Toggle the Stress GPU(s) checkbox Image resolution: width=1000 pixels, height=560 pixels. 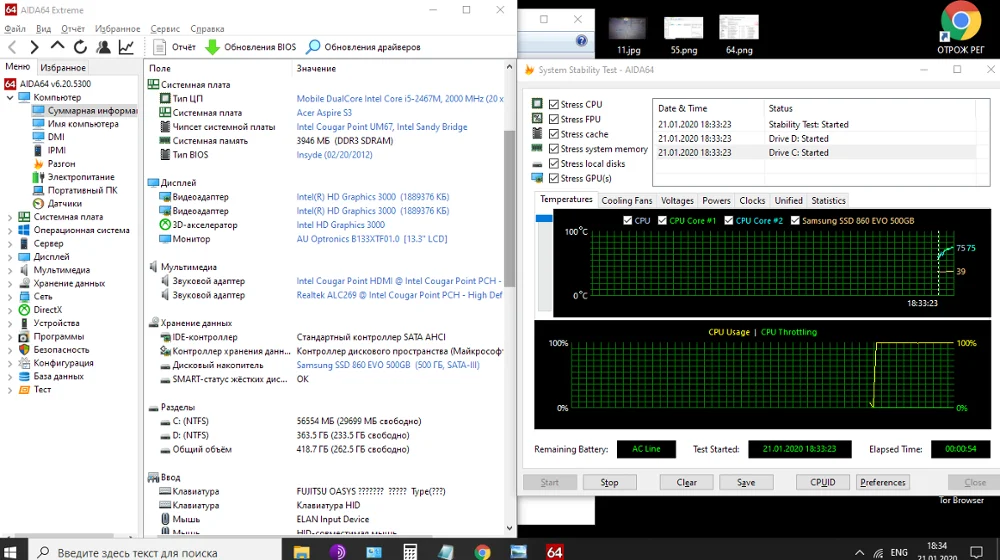pyautogui.click(x=554, y=178)
